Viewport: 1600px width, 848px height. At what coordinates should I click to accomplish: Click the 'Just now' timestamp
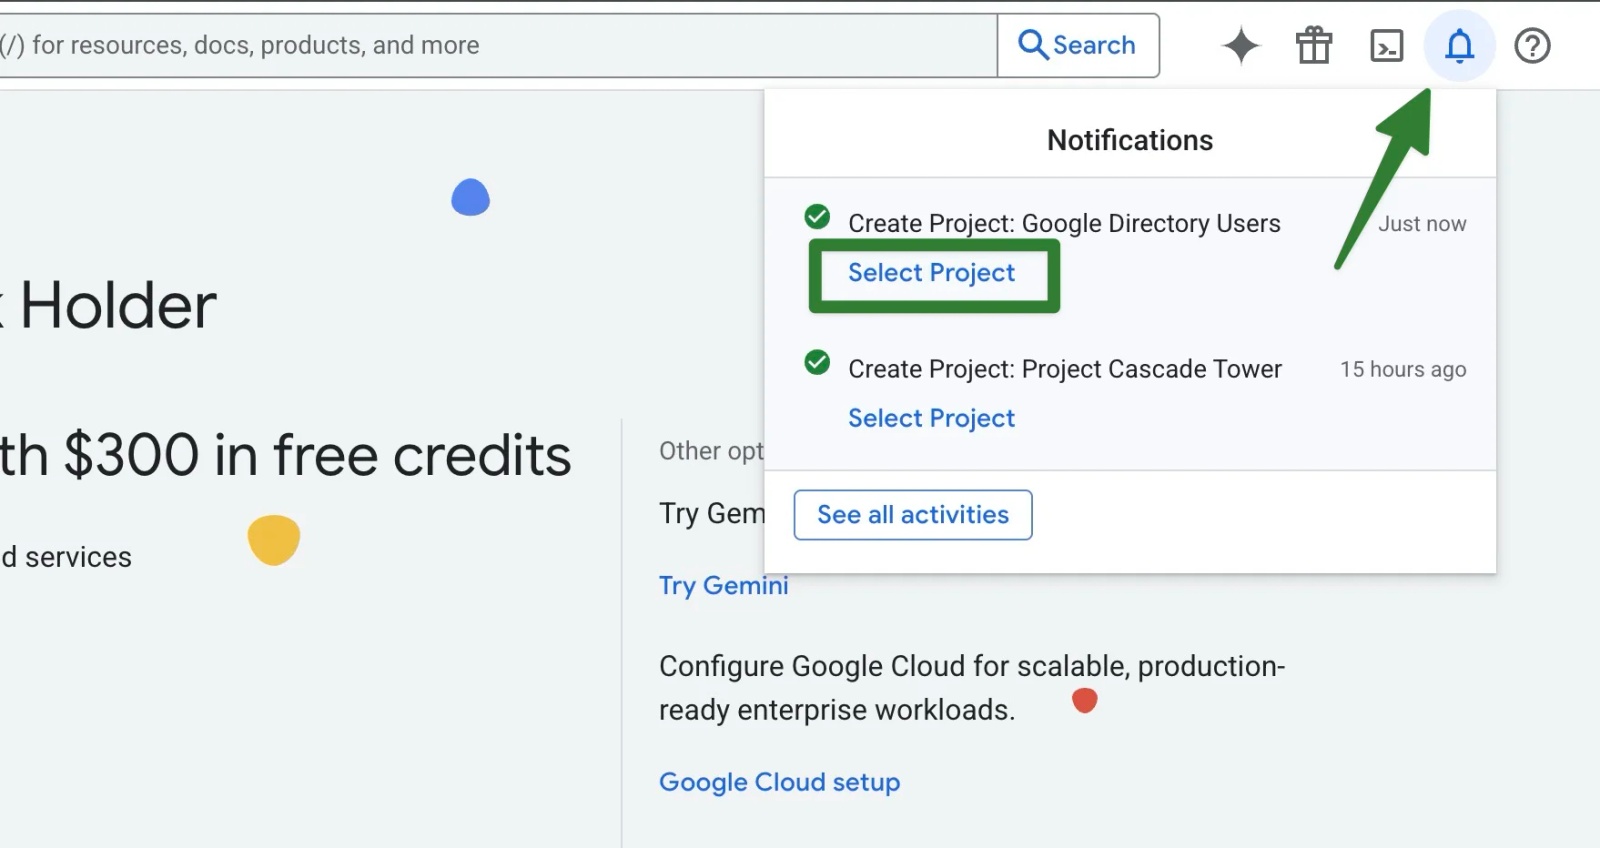tap(1422, 224)
